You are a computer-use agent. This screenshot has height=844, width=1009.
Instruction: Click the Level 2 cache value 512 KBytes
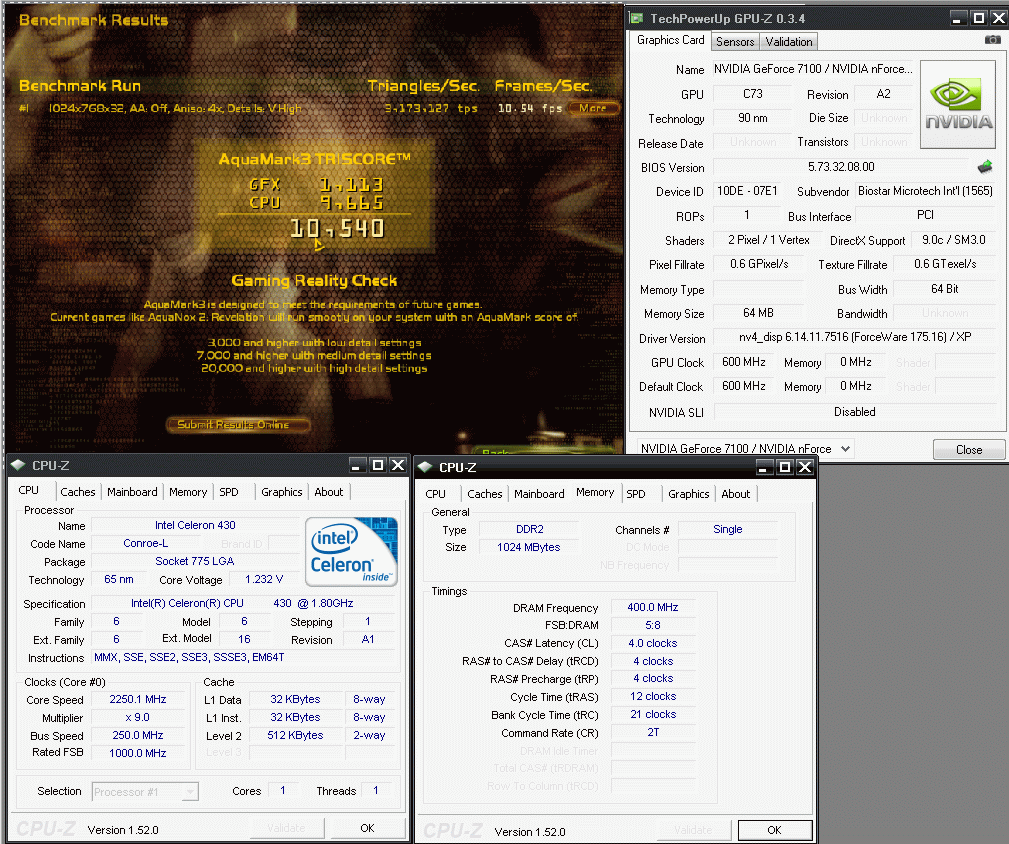pos(295,735)
